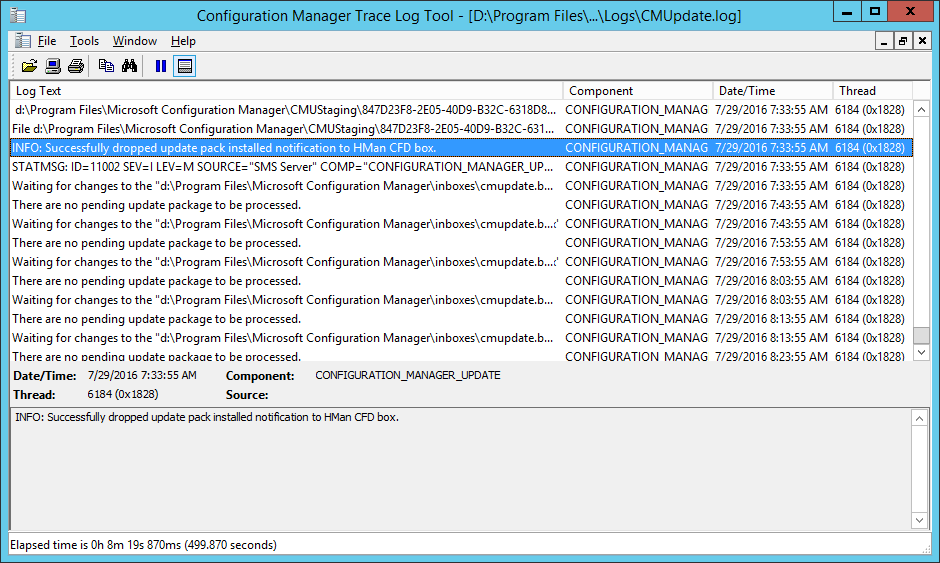Screen dimensions: 940x563
Task: Sort by the Date/Time column header
Action: click(x=773, y=91)
